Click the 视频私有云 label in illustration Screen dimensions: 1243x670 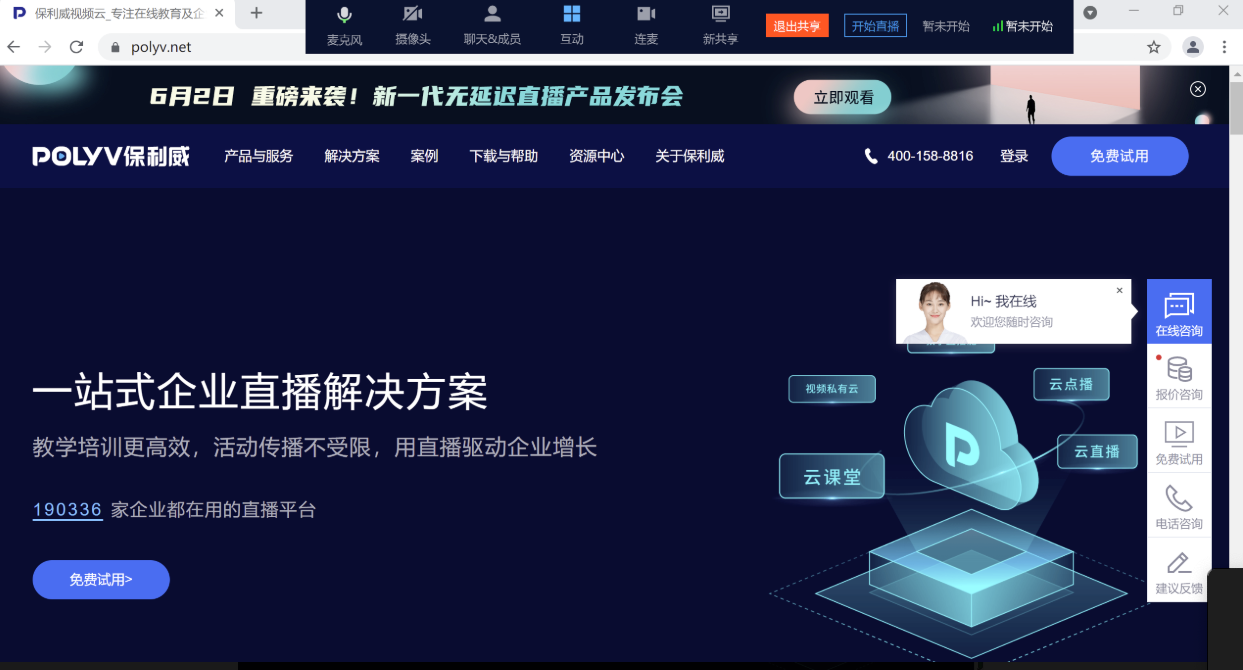[x=832, y=388]
